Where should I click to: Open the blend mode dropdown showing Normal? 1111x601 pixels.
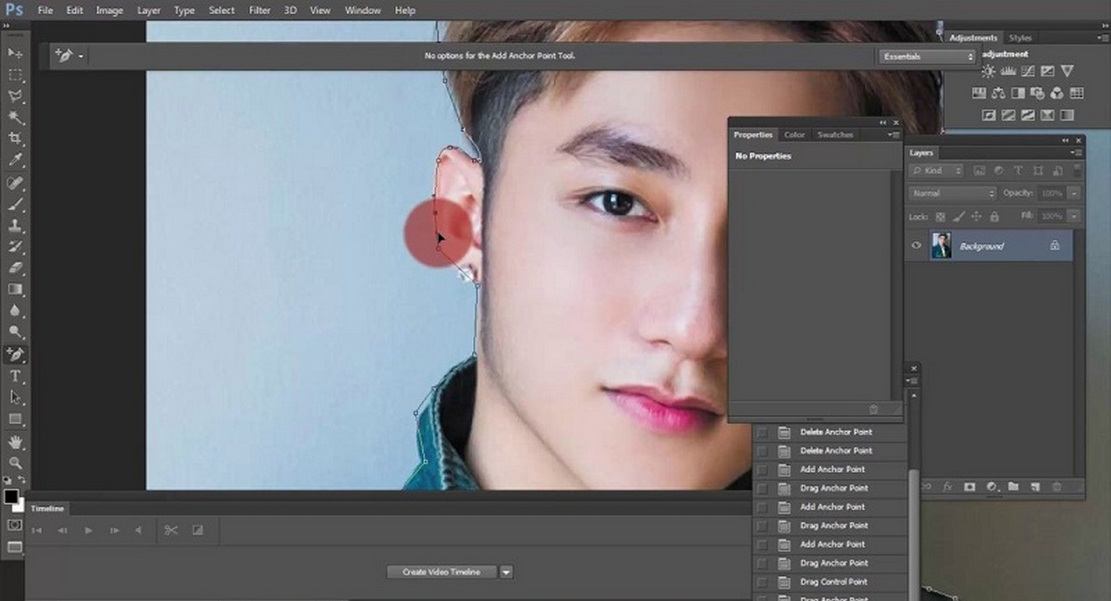(950, 192)
